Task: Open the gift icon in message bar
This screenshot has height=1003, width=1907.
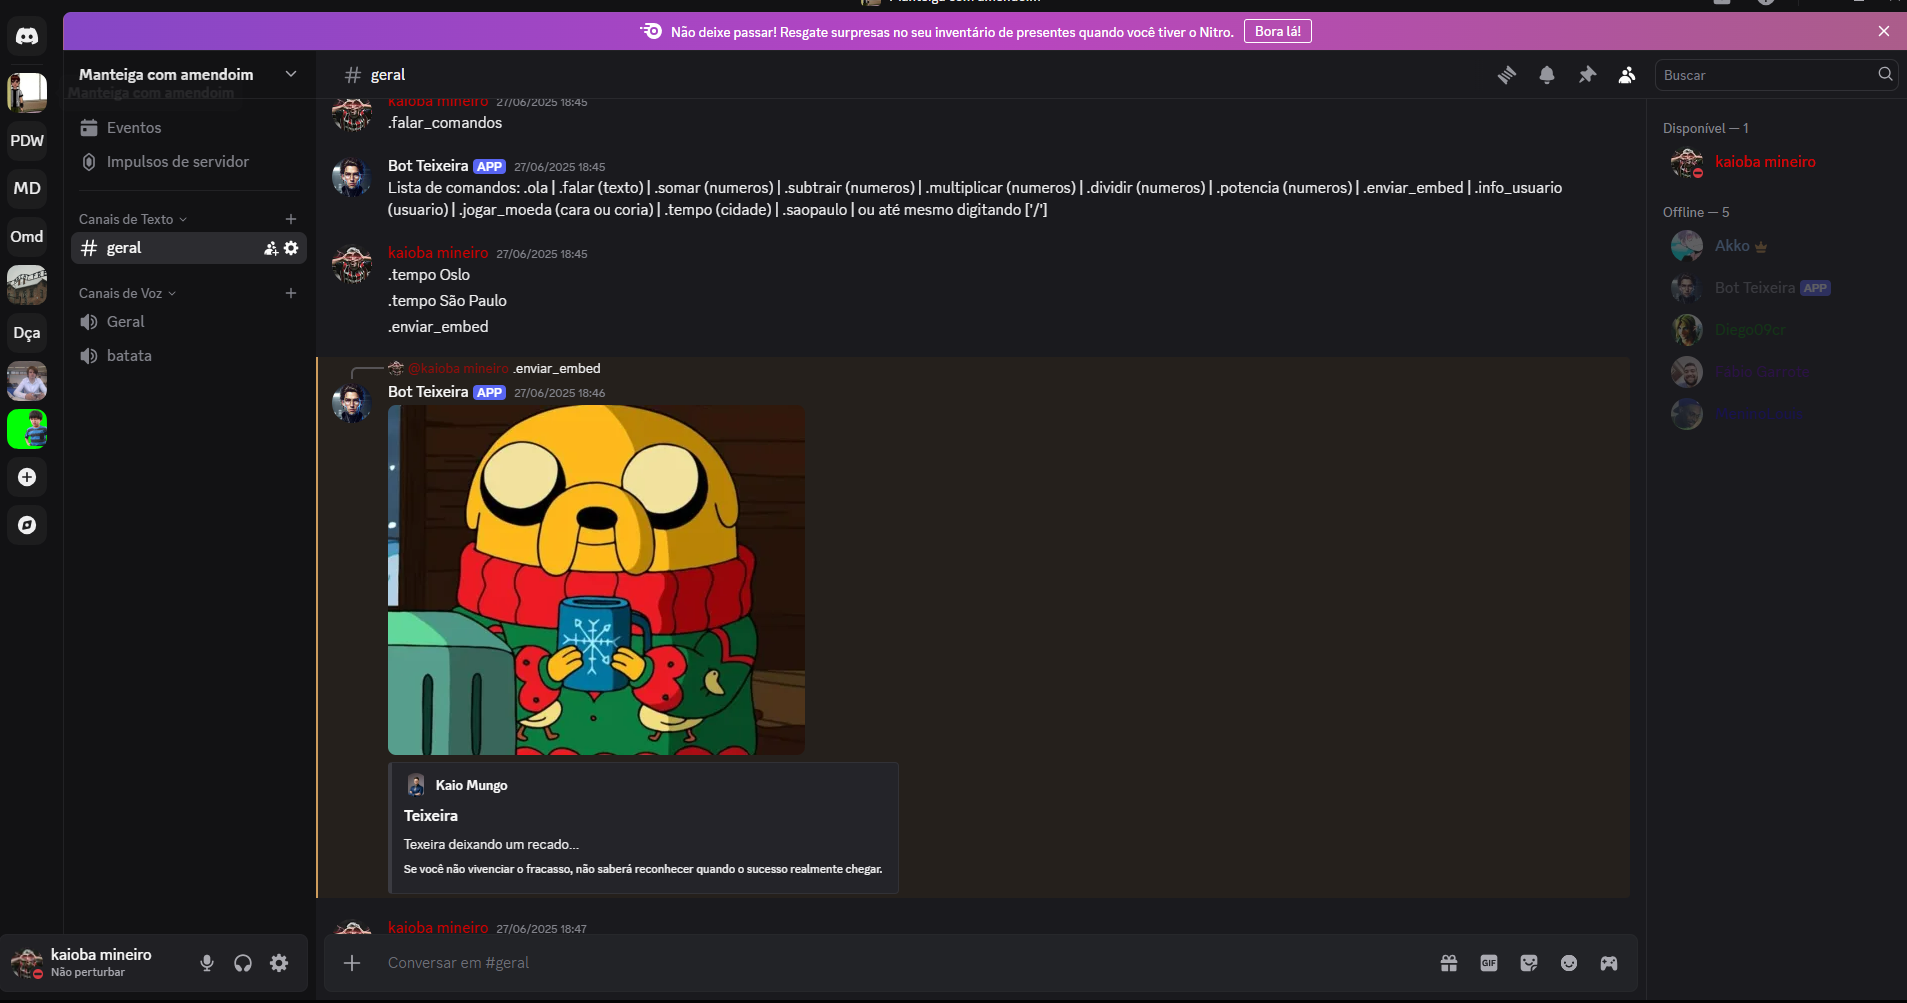Action: click(1449, 963)
